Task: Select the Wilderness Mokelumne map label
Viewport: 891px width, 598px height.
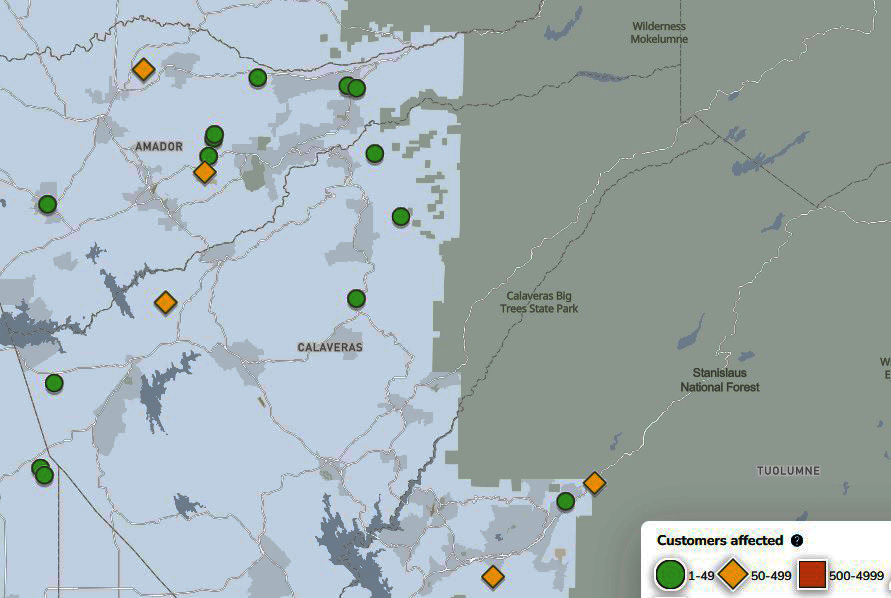Action: tap(659, 33)
